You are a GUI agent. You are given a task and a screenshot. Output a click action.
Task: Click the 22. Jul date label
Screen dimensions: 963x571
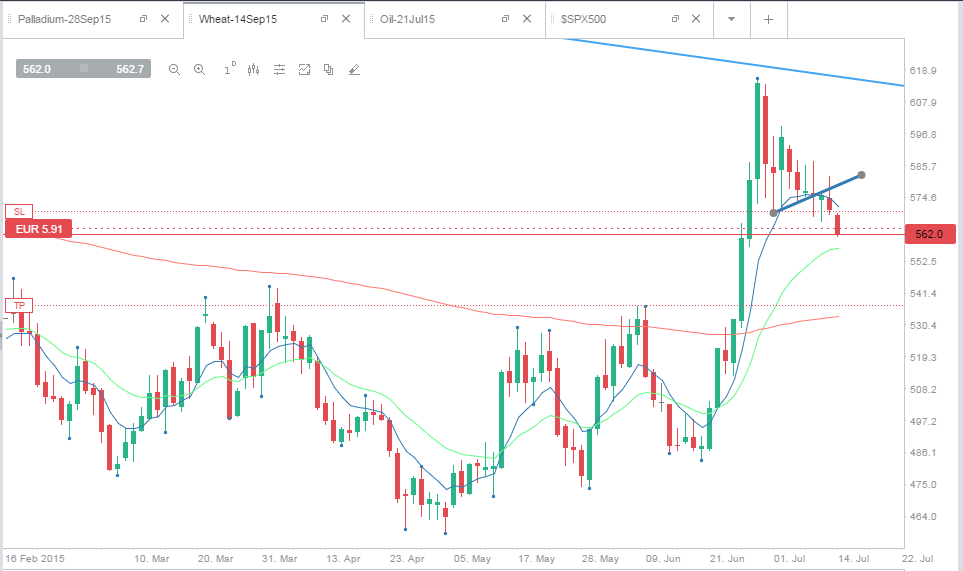pyautogui.click(x=918, y=559)
